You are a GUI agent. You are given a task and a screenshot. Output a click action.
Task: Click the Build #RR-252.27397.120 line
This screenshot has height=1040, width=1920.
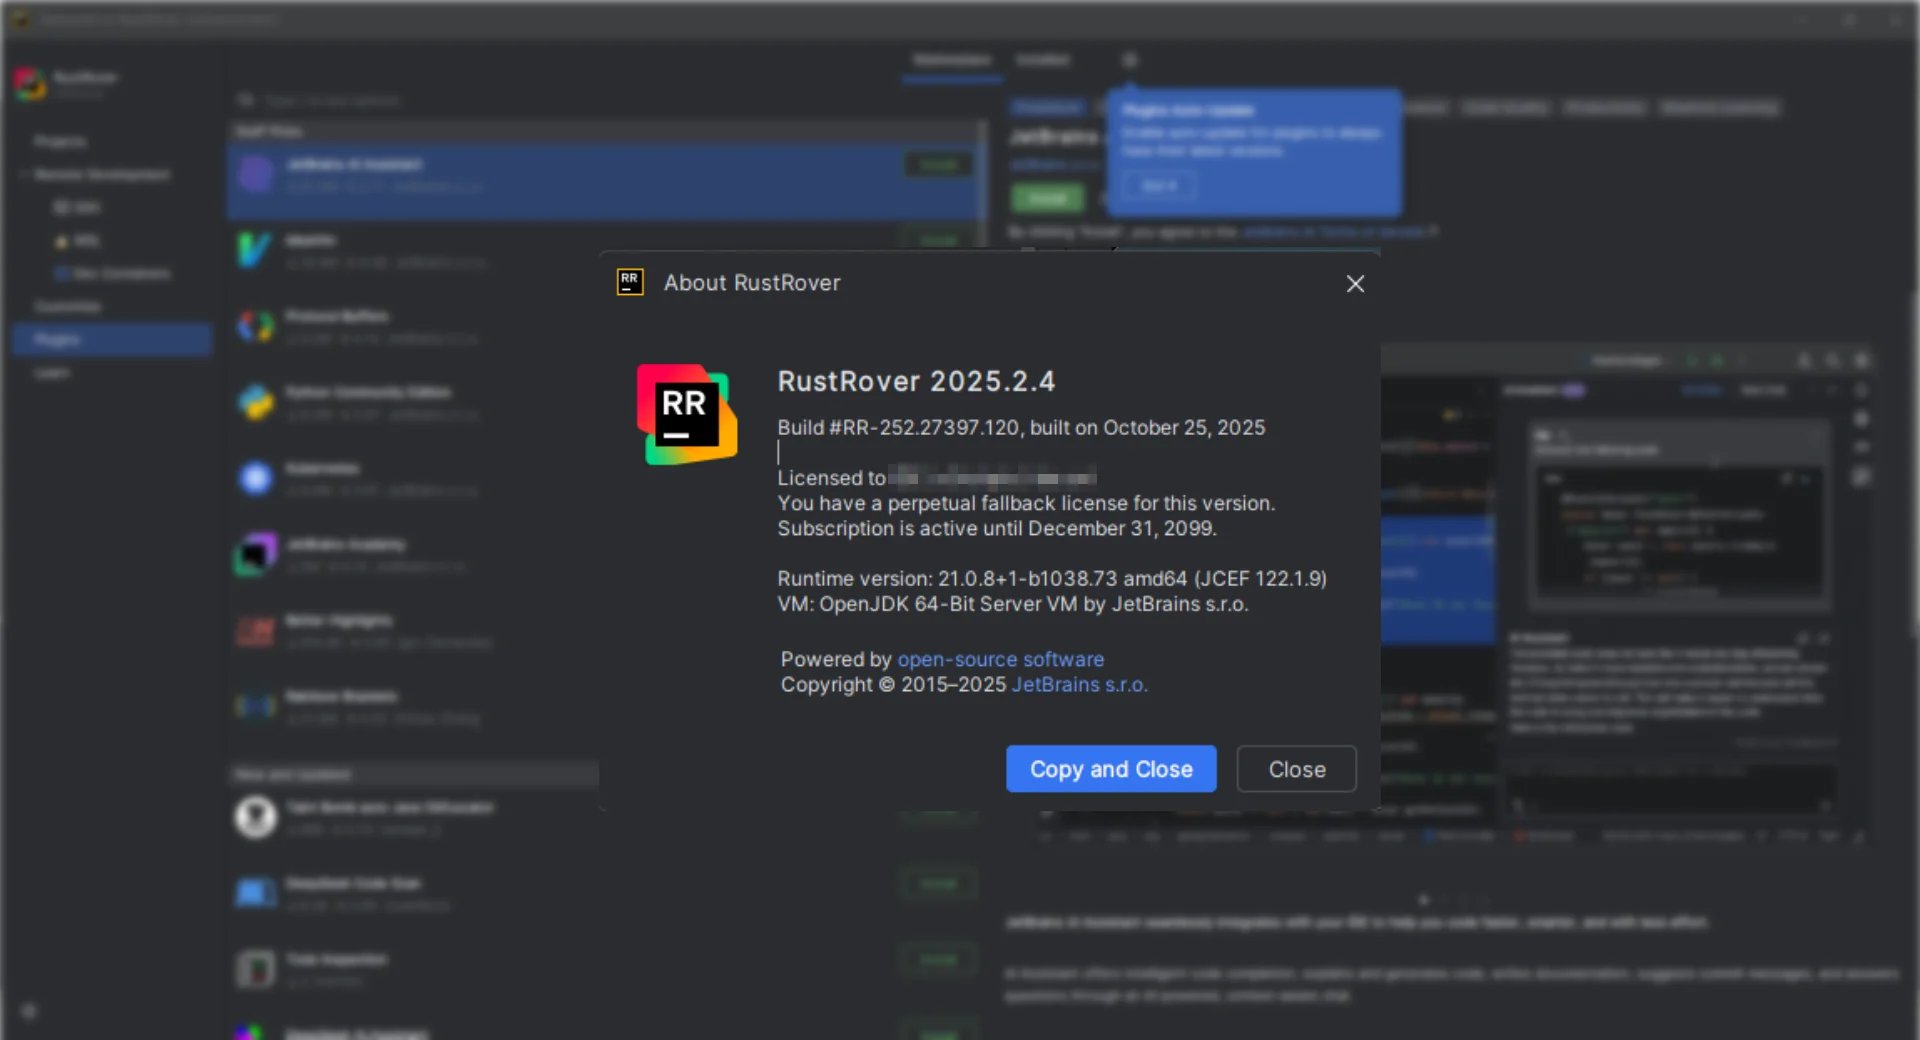[x=1021, y=428]
